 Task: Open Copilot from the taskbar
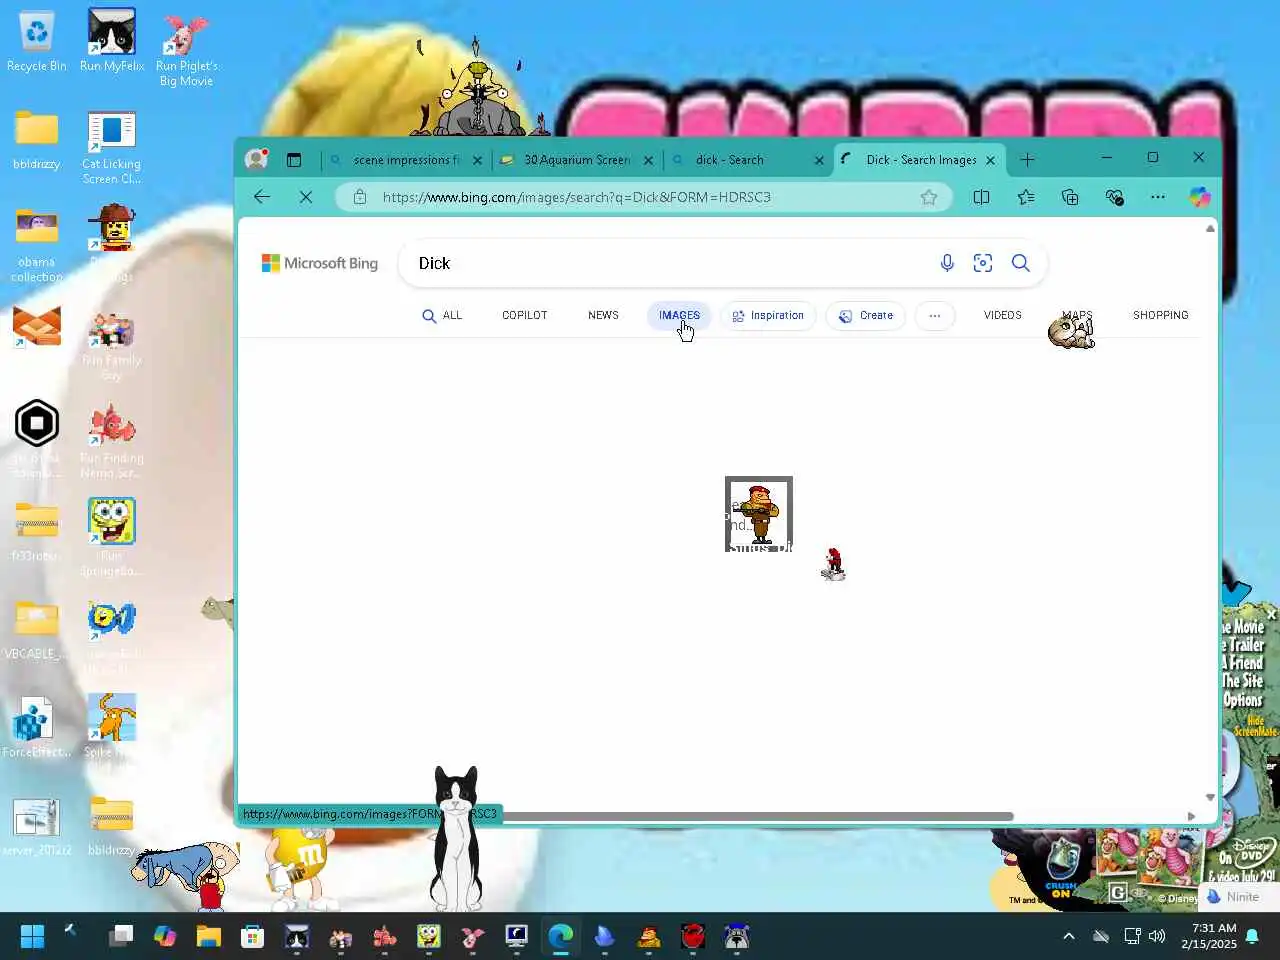tap(165, 936)
